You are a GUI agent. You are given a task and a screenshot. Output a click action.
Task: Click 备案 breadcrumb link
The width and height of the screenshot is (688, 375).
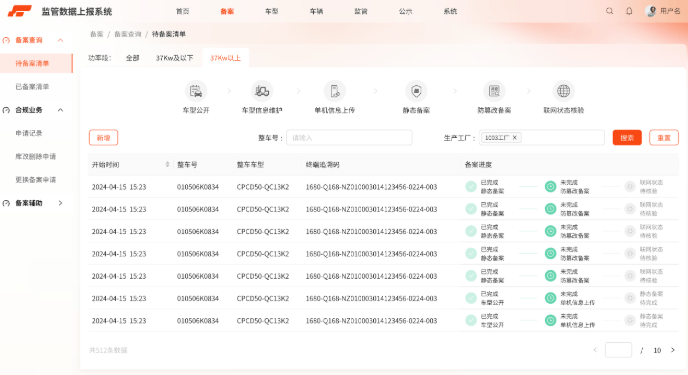(97, 34)
